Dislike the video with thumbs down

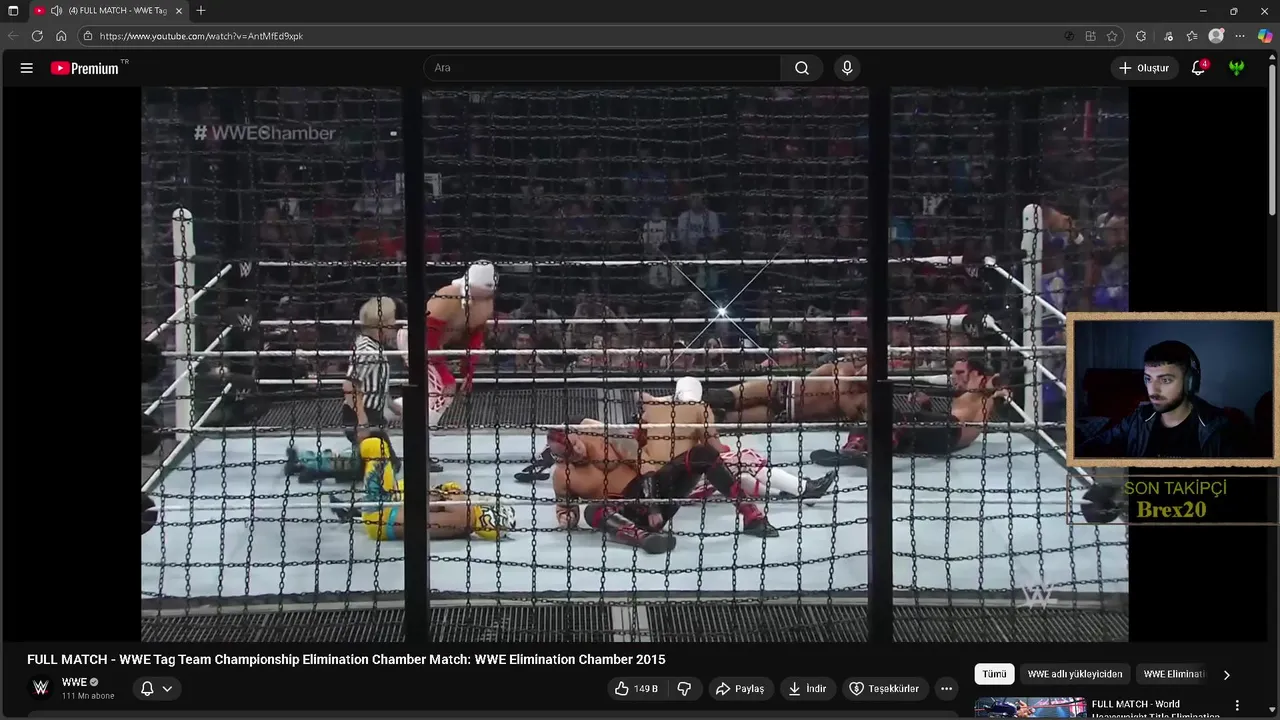[685, 688]
